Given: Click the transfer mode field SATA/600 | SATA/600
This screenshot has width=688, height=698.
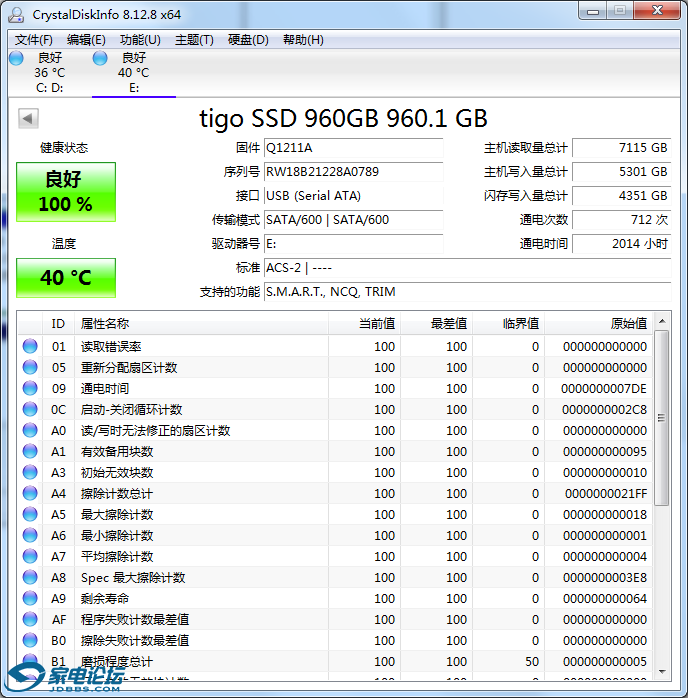Looking at the screenshot, I should [353, 220].
